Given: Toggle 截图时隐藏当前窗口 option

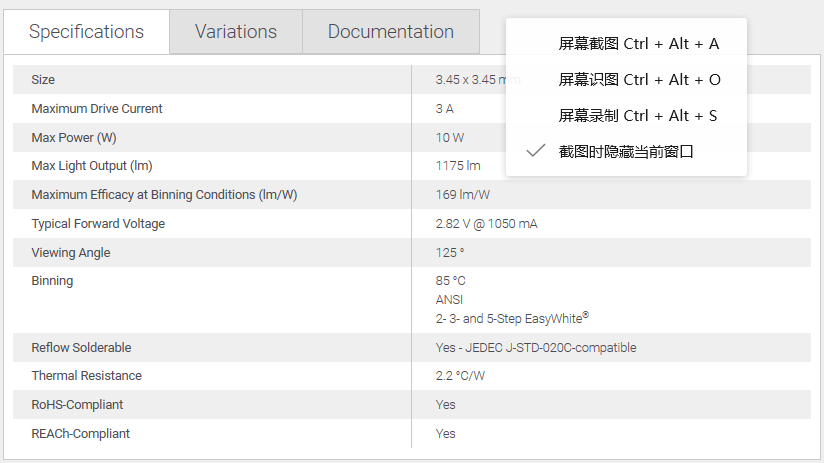Looking at the screenshot, I should [x=626, y=152].
